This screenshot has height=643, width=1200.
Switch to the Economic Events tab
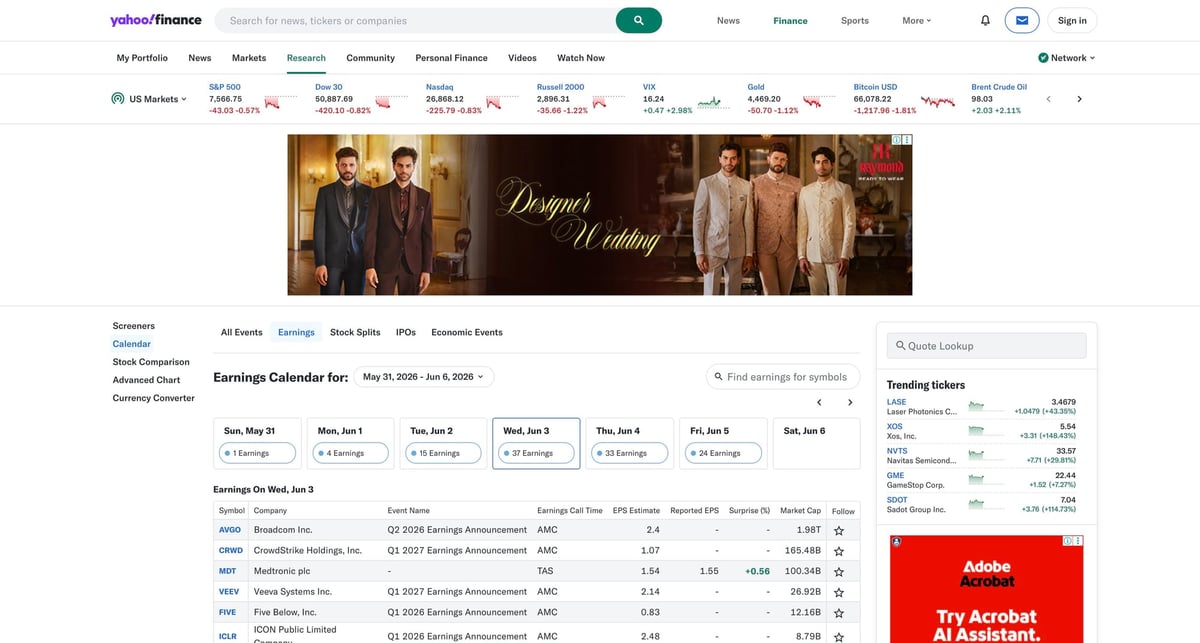[x=467, y=332]
